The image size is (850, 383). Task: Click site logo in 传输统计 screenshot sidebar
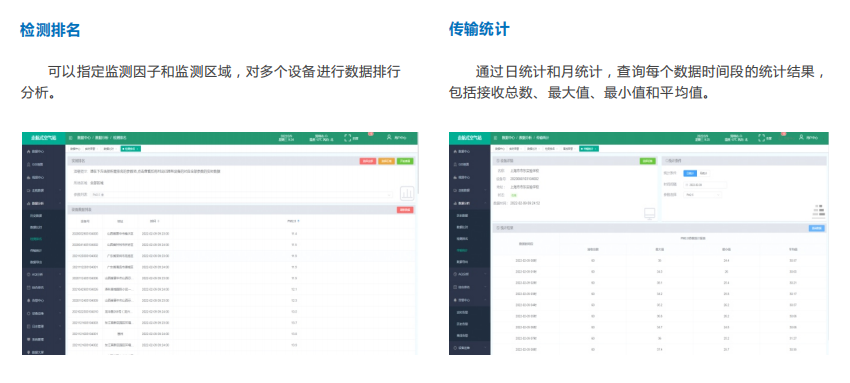(x=470, y=138)
